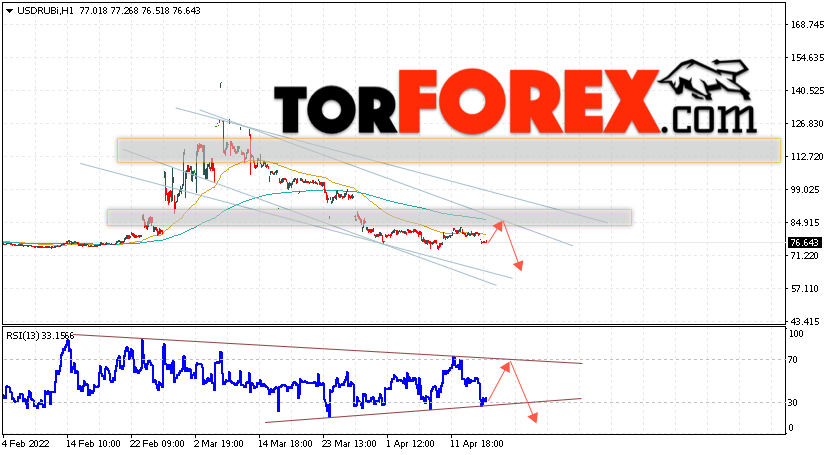
Task: Select the RSI scale level 70
Action: click(793, 360)
